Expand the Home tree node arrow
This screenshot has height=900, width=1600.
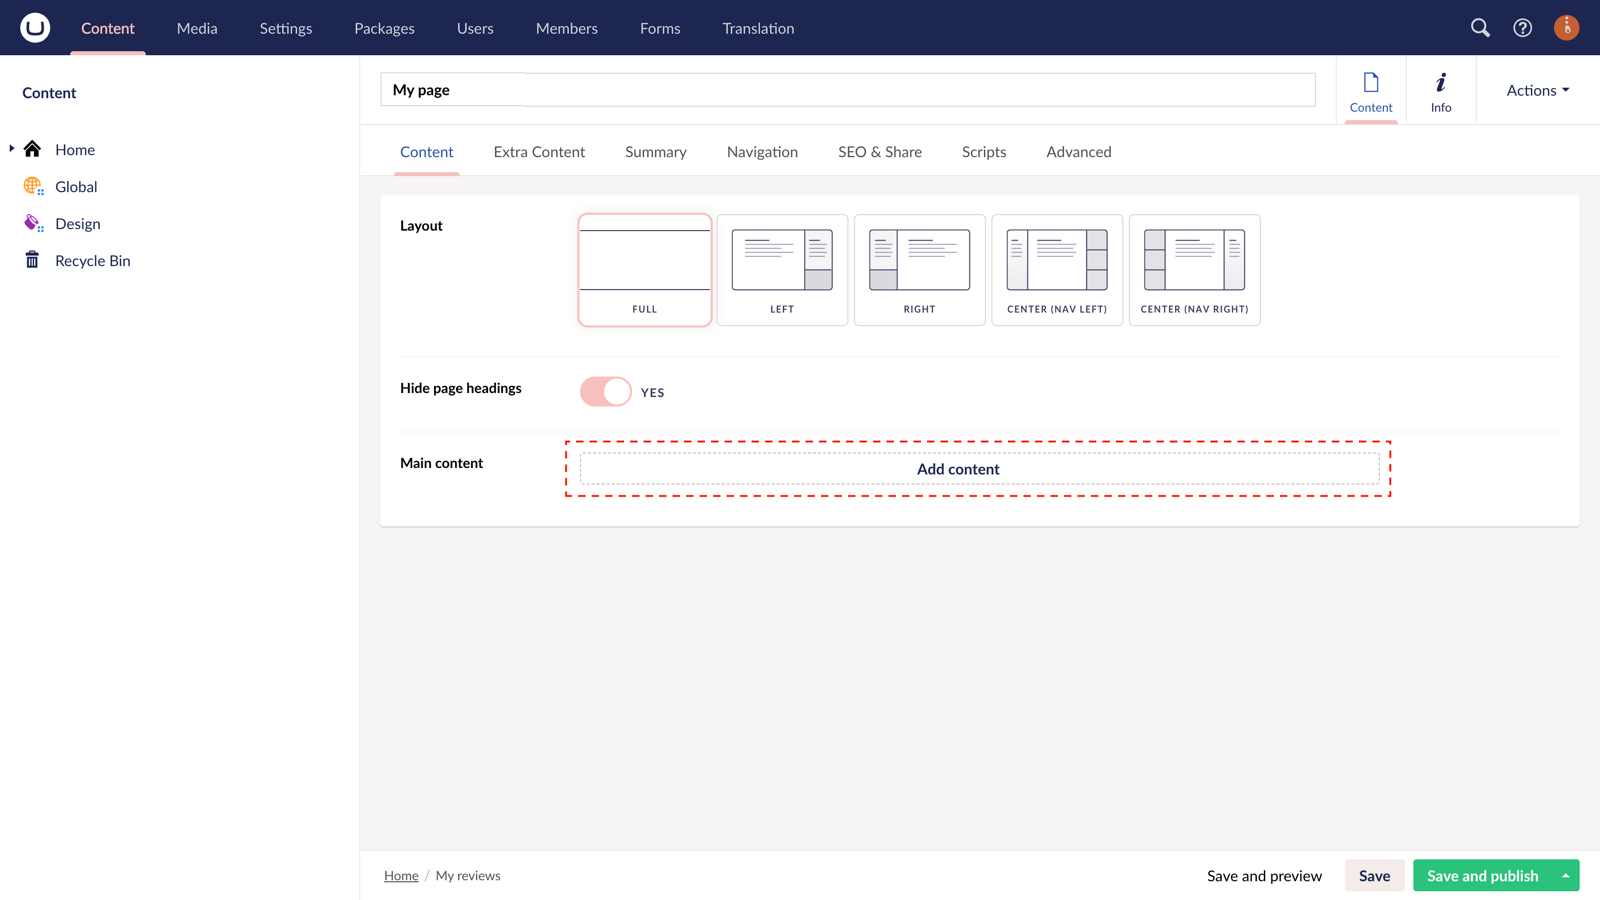(x=11, y=148)
